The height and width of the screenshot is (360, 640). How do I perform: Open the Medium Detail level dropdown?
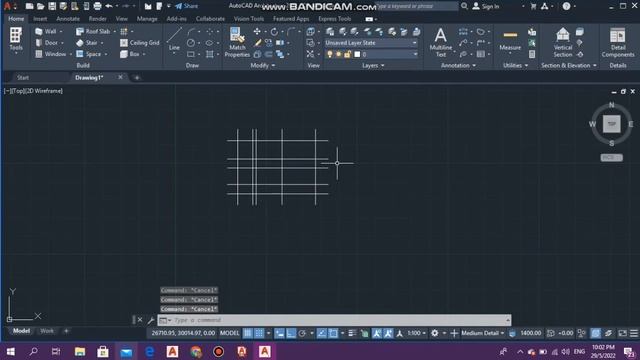click(x=482, y=333)
